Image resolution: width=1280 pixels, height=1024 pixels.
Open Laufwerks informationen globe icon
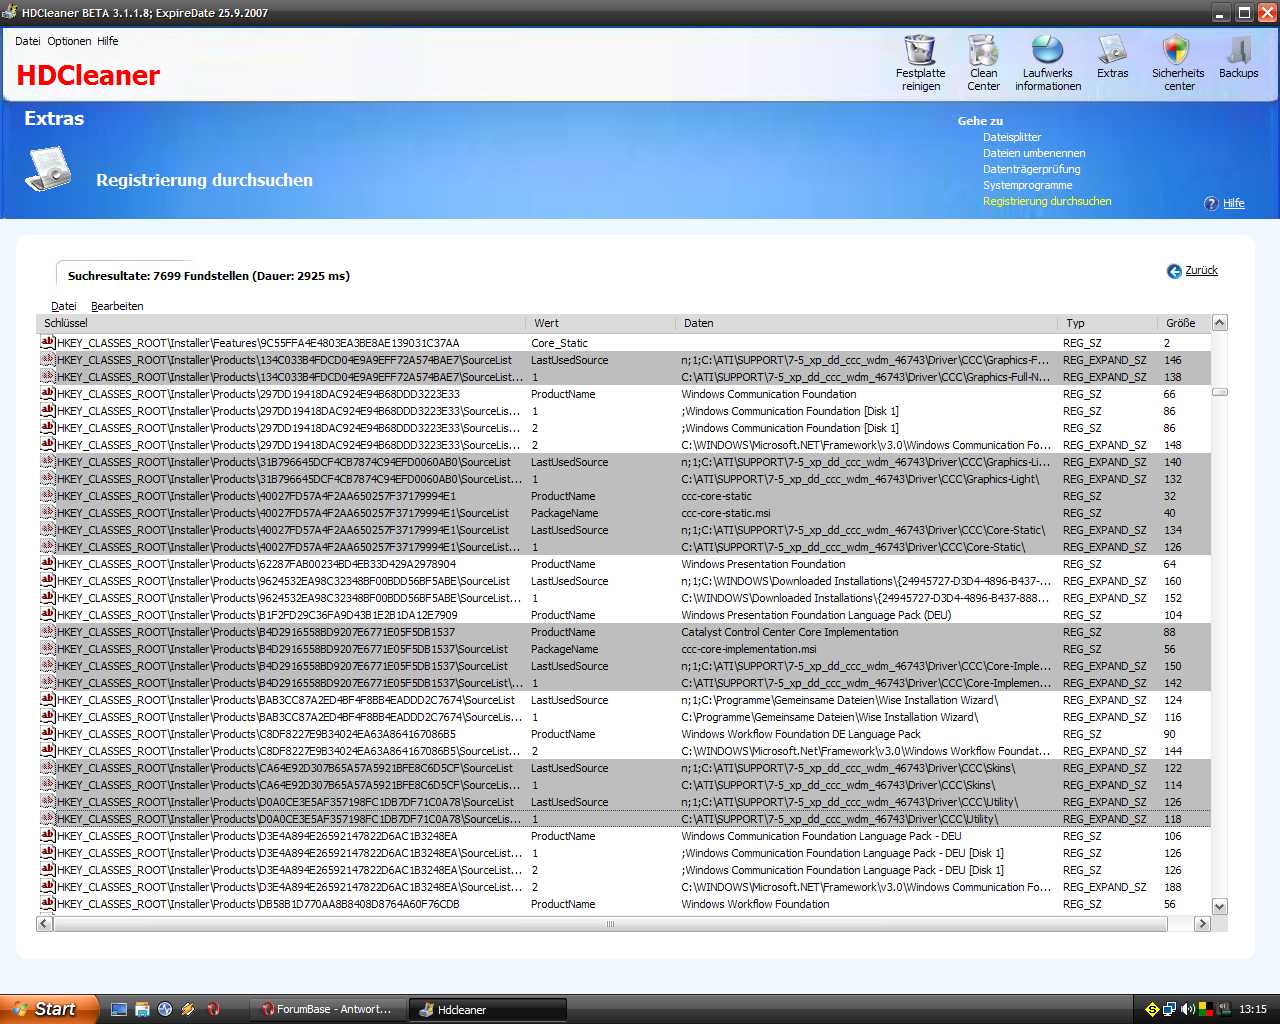pyautogui.click(x=1047, y=50)
